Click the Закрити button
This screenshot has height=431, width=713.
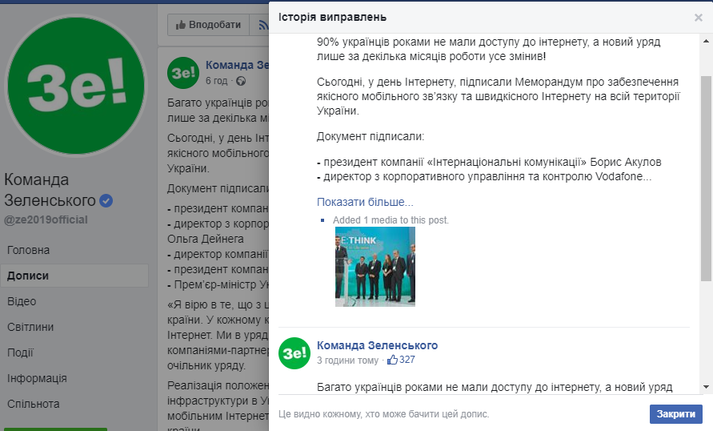coord(675,414)
